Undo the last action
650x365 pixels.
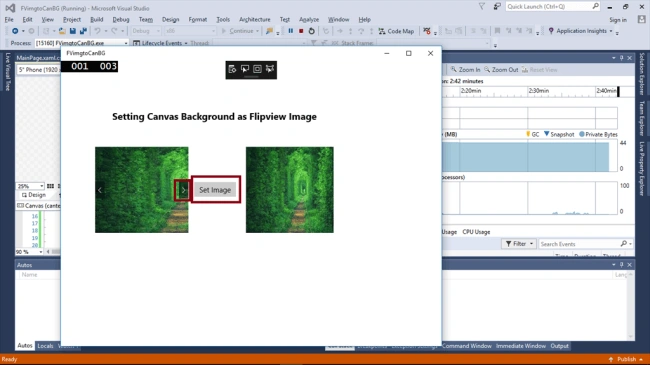tap(97, 31)
